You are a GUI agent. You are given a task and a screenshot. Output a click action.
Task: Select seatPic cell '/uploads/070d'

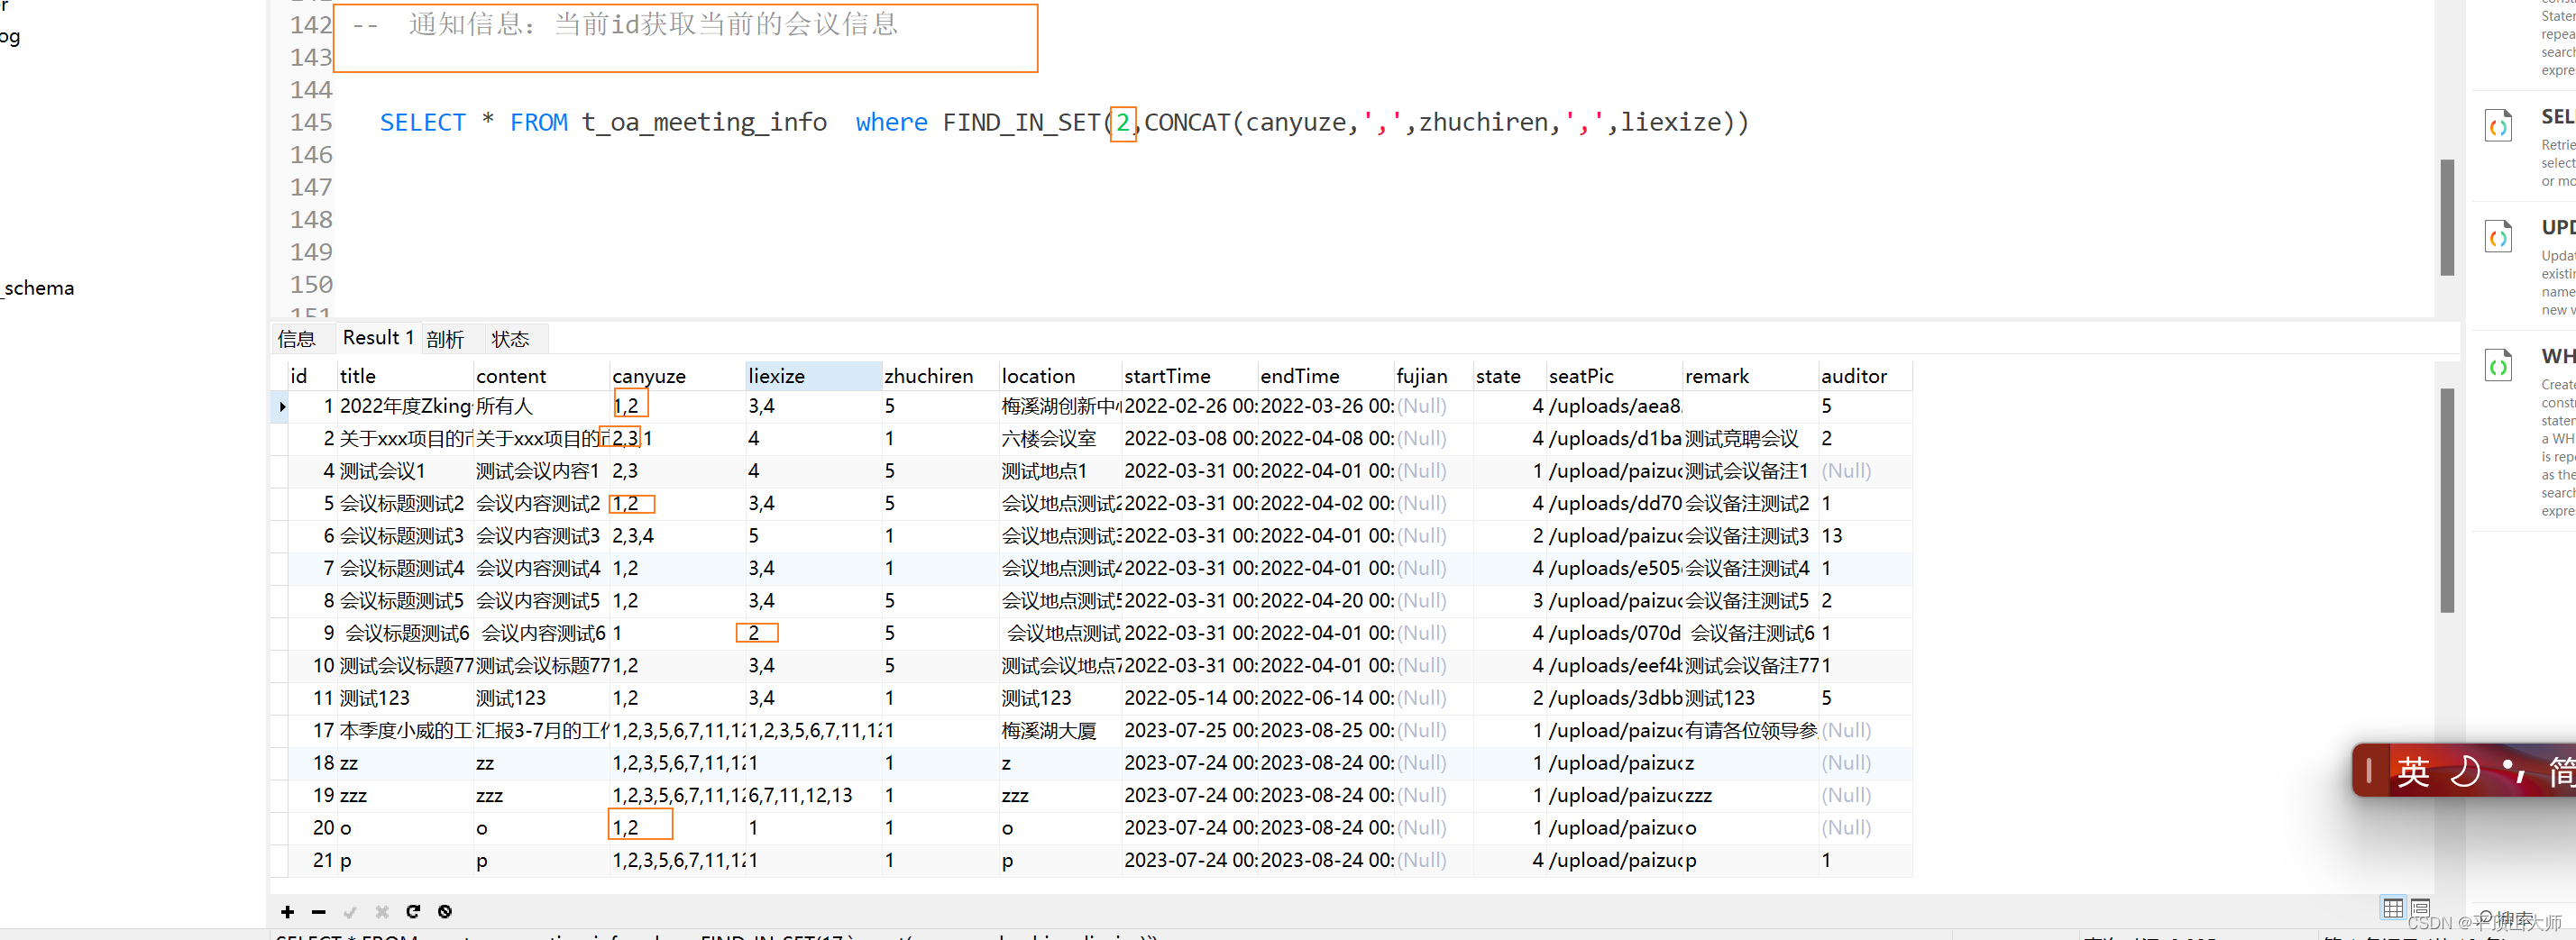(x=1614, y=633)
